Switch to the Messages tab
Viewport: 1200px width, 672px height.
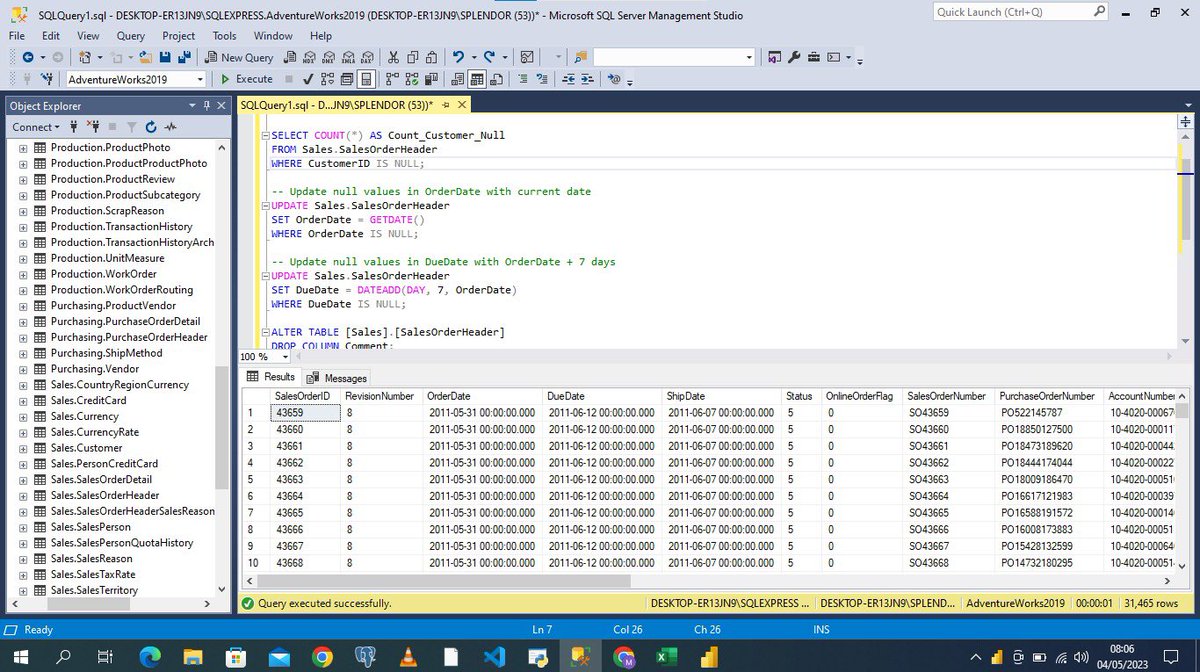[337, 377]
